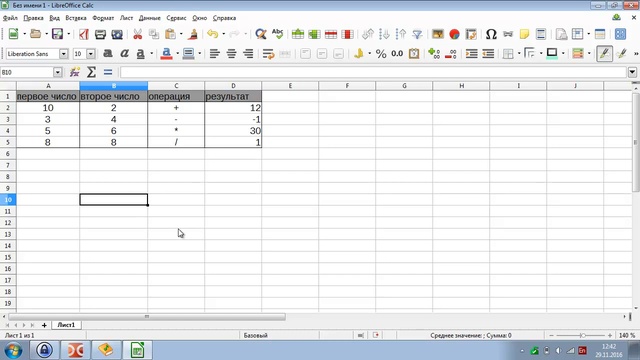
Task: Select row 6 header
Action: [8, 153]
